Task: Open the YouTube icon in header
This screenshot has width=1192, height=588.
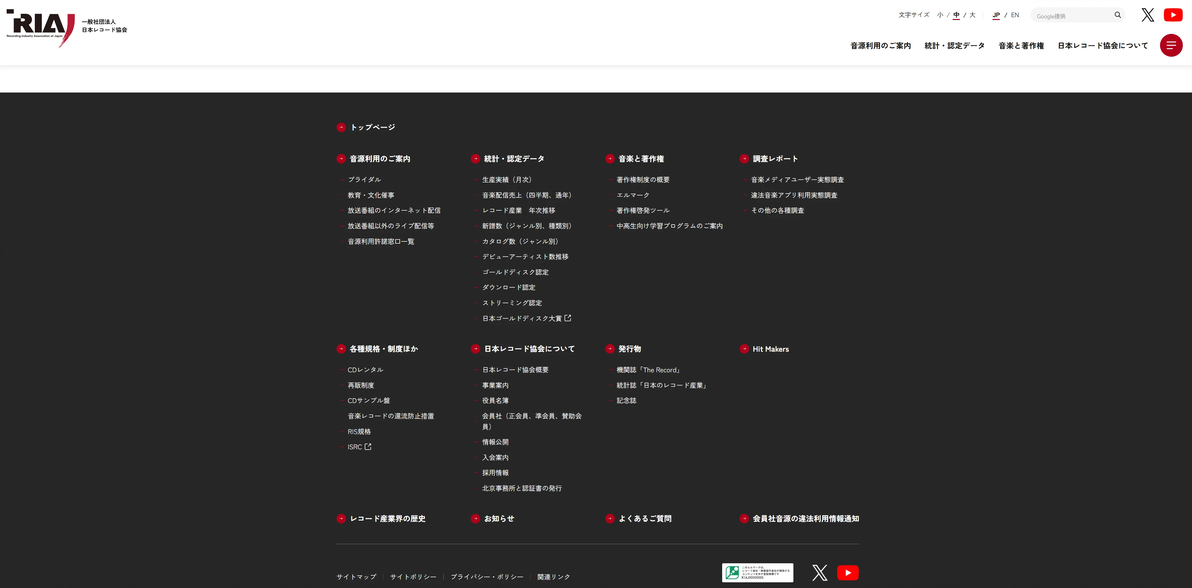Action: [1173, 15]
